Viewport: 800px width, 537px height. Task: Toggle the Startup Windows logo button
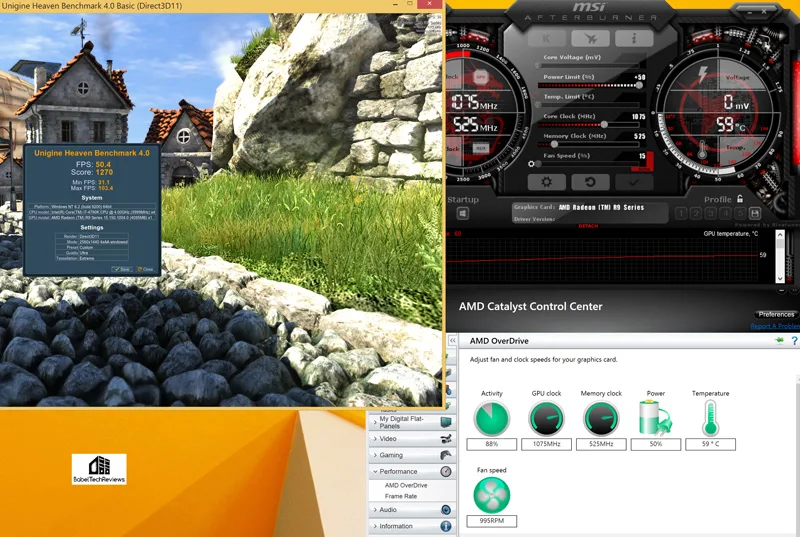[462, 214]
